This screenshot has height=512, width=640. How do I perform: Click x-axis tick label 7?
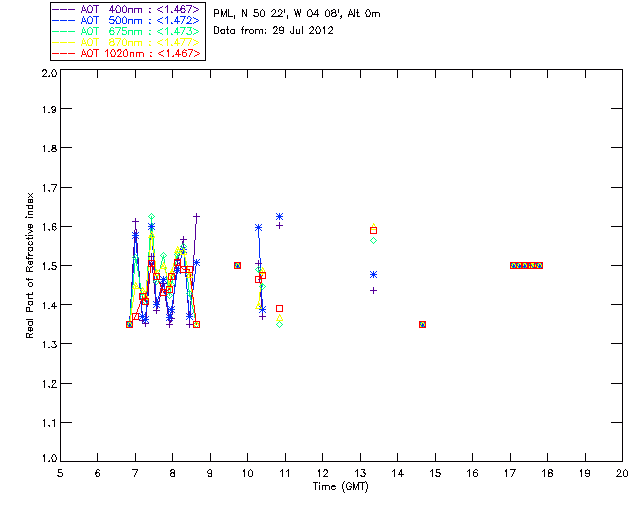coord(135,473)
